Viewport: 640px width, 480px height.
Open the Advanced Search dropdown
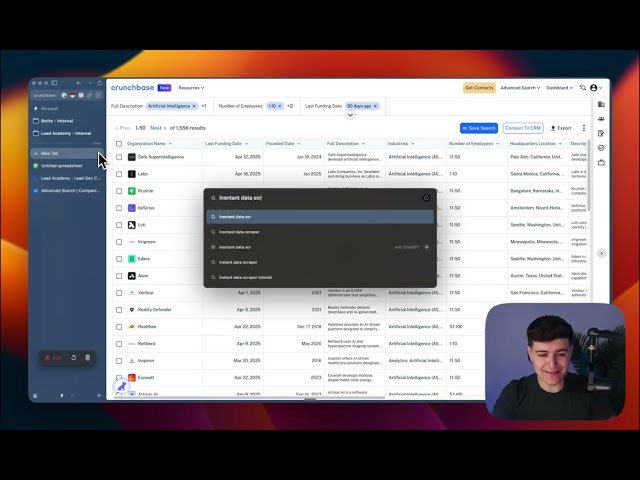tap(520, 88)
